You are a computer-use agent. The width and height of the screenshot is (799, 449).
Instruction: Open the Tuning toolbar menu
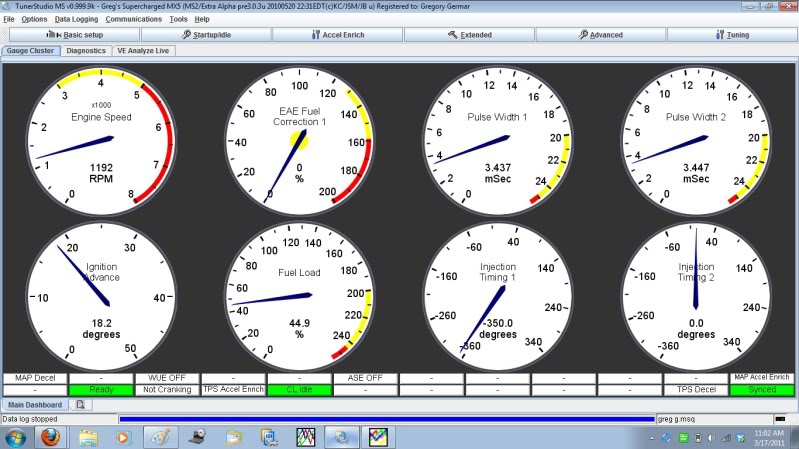click(732, 35)
